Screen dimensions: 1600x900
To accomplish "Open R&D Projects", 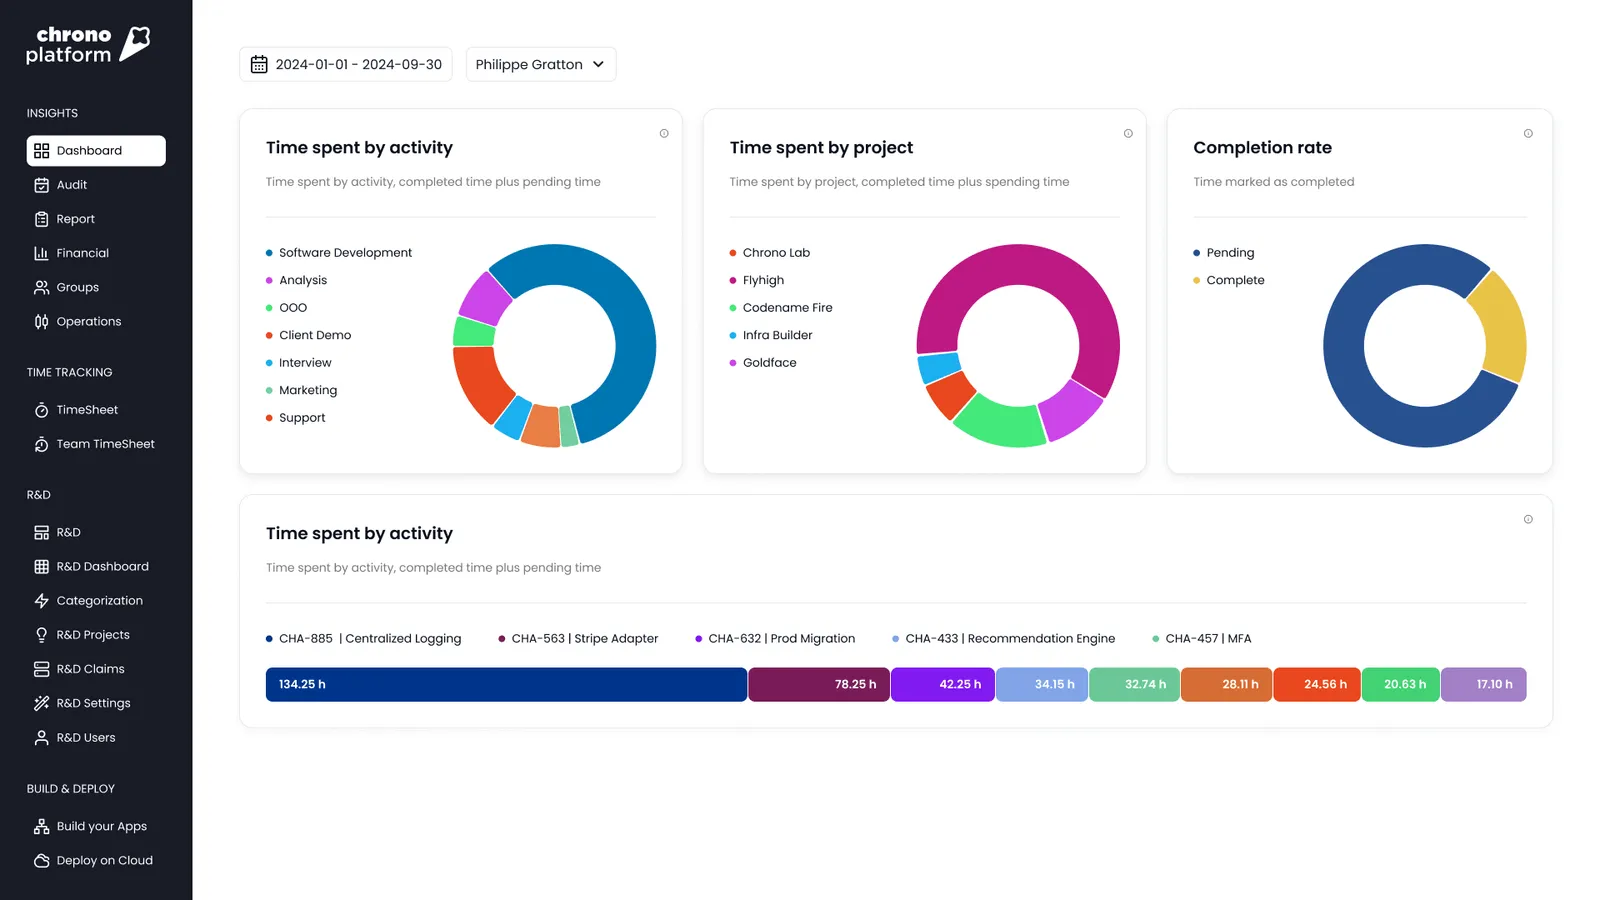I will click(92, 634).
